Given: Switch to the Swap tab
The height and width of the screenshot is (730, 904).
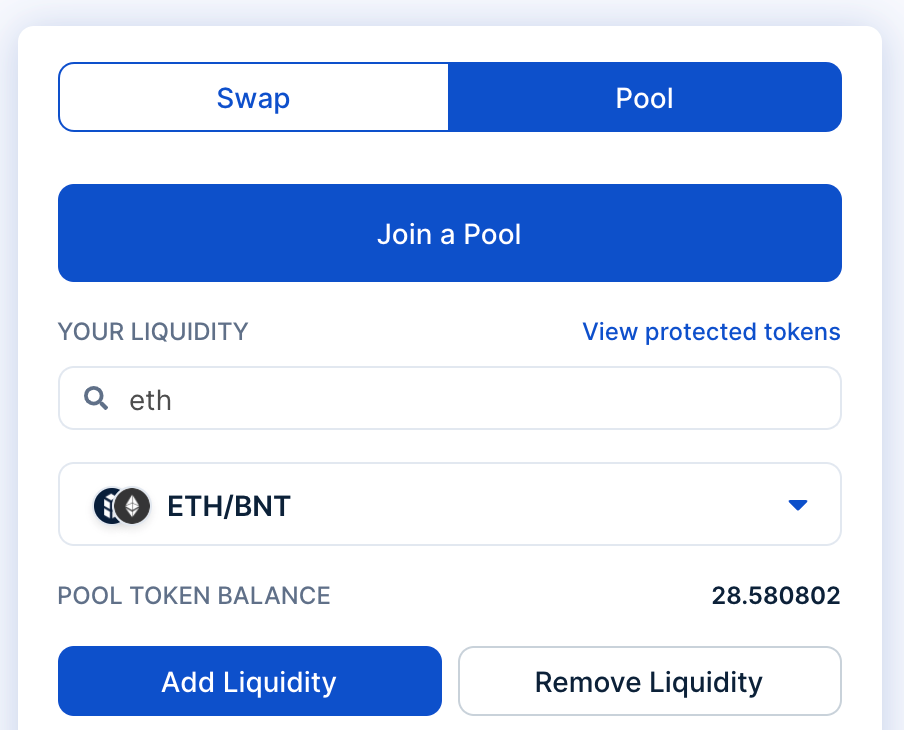Looking at the screenshot, I should coord(252,97).
